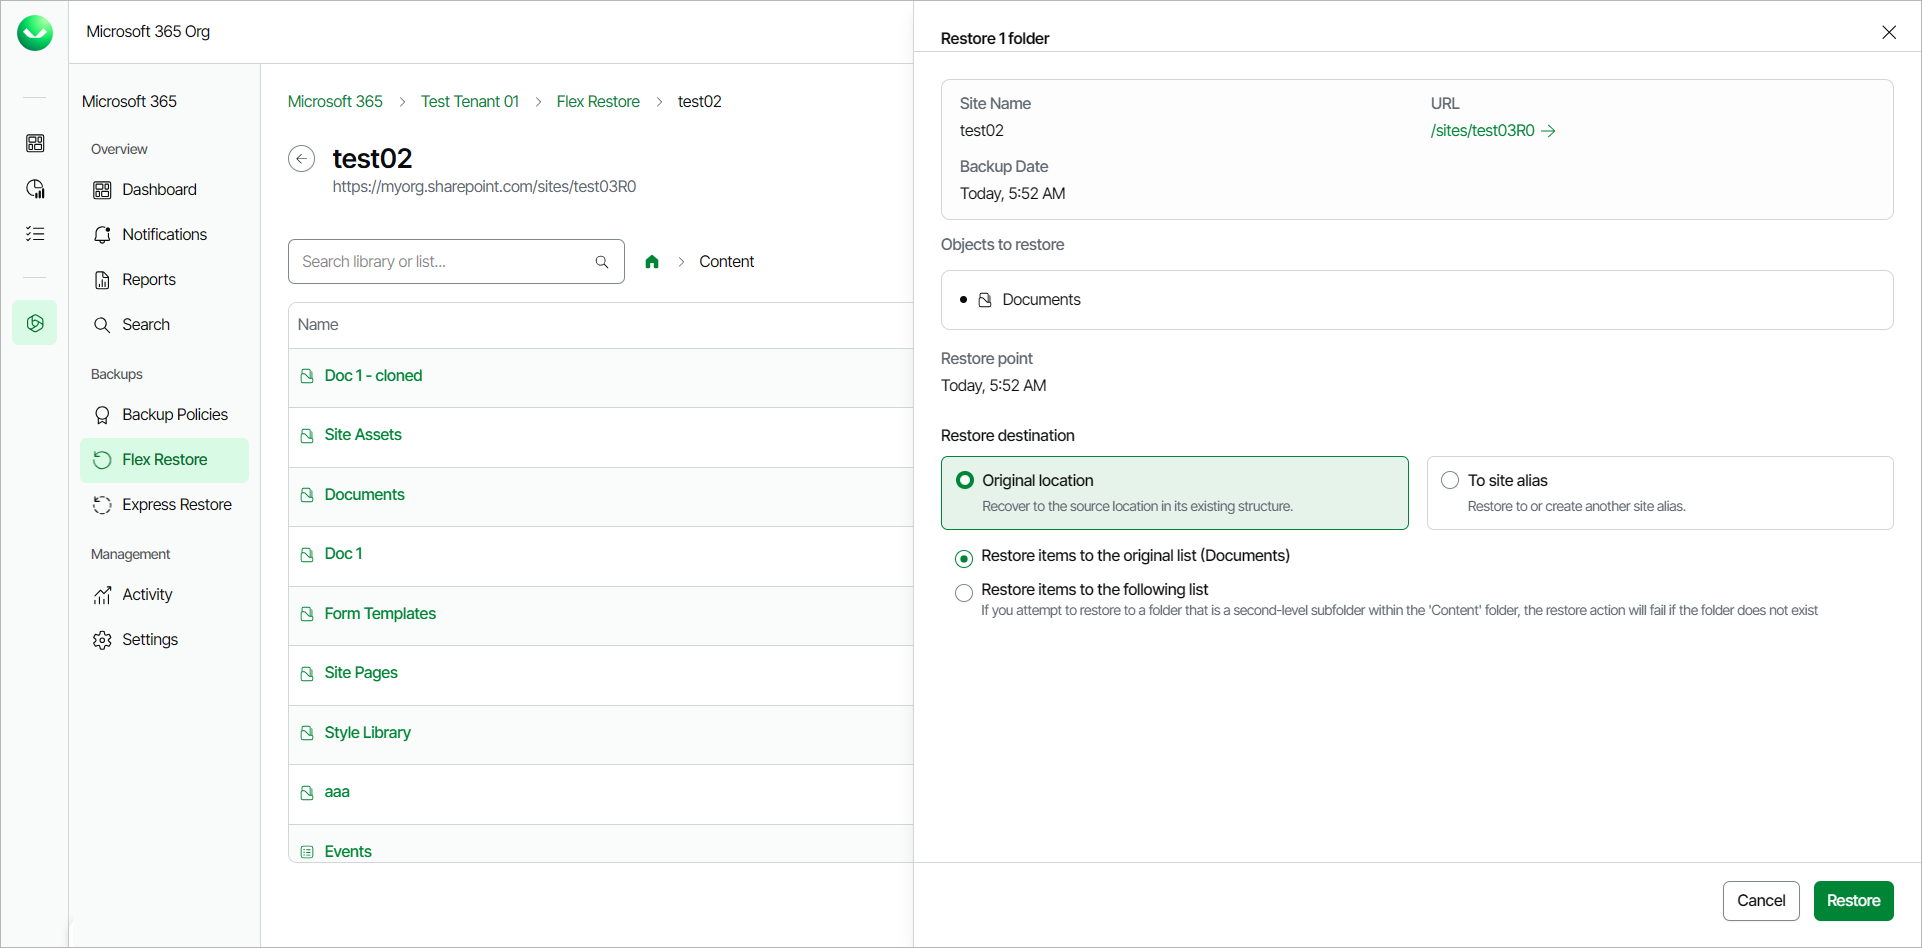This screenshot has height=948, width=1922.
Task: Open Express Restore in the sidebar
Action: pyautogui.click(x=165, y=504)
